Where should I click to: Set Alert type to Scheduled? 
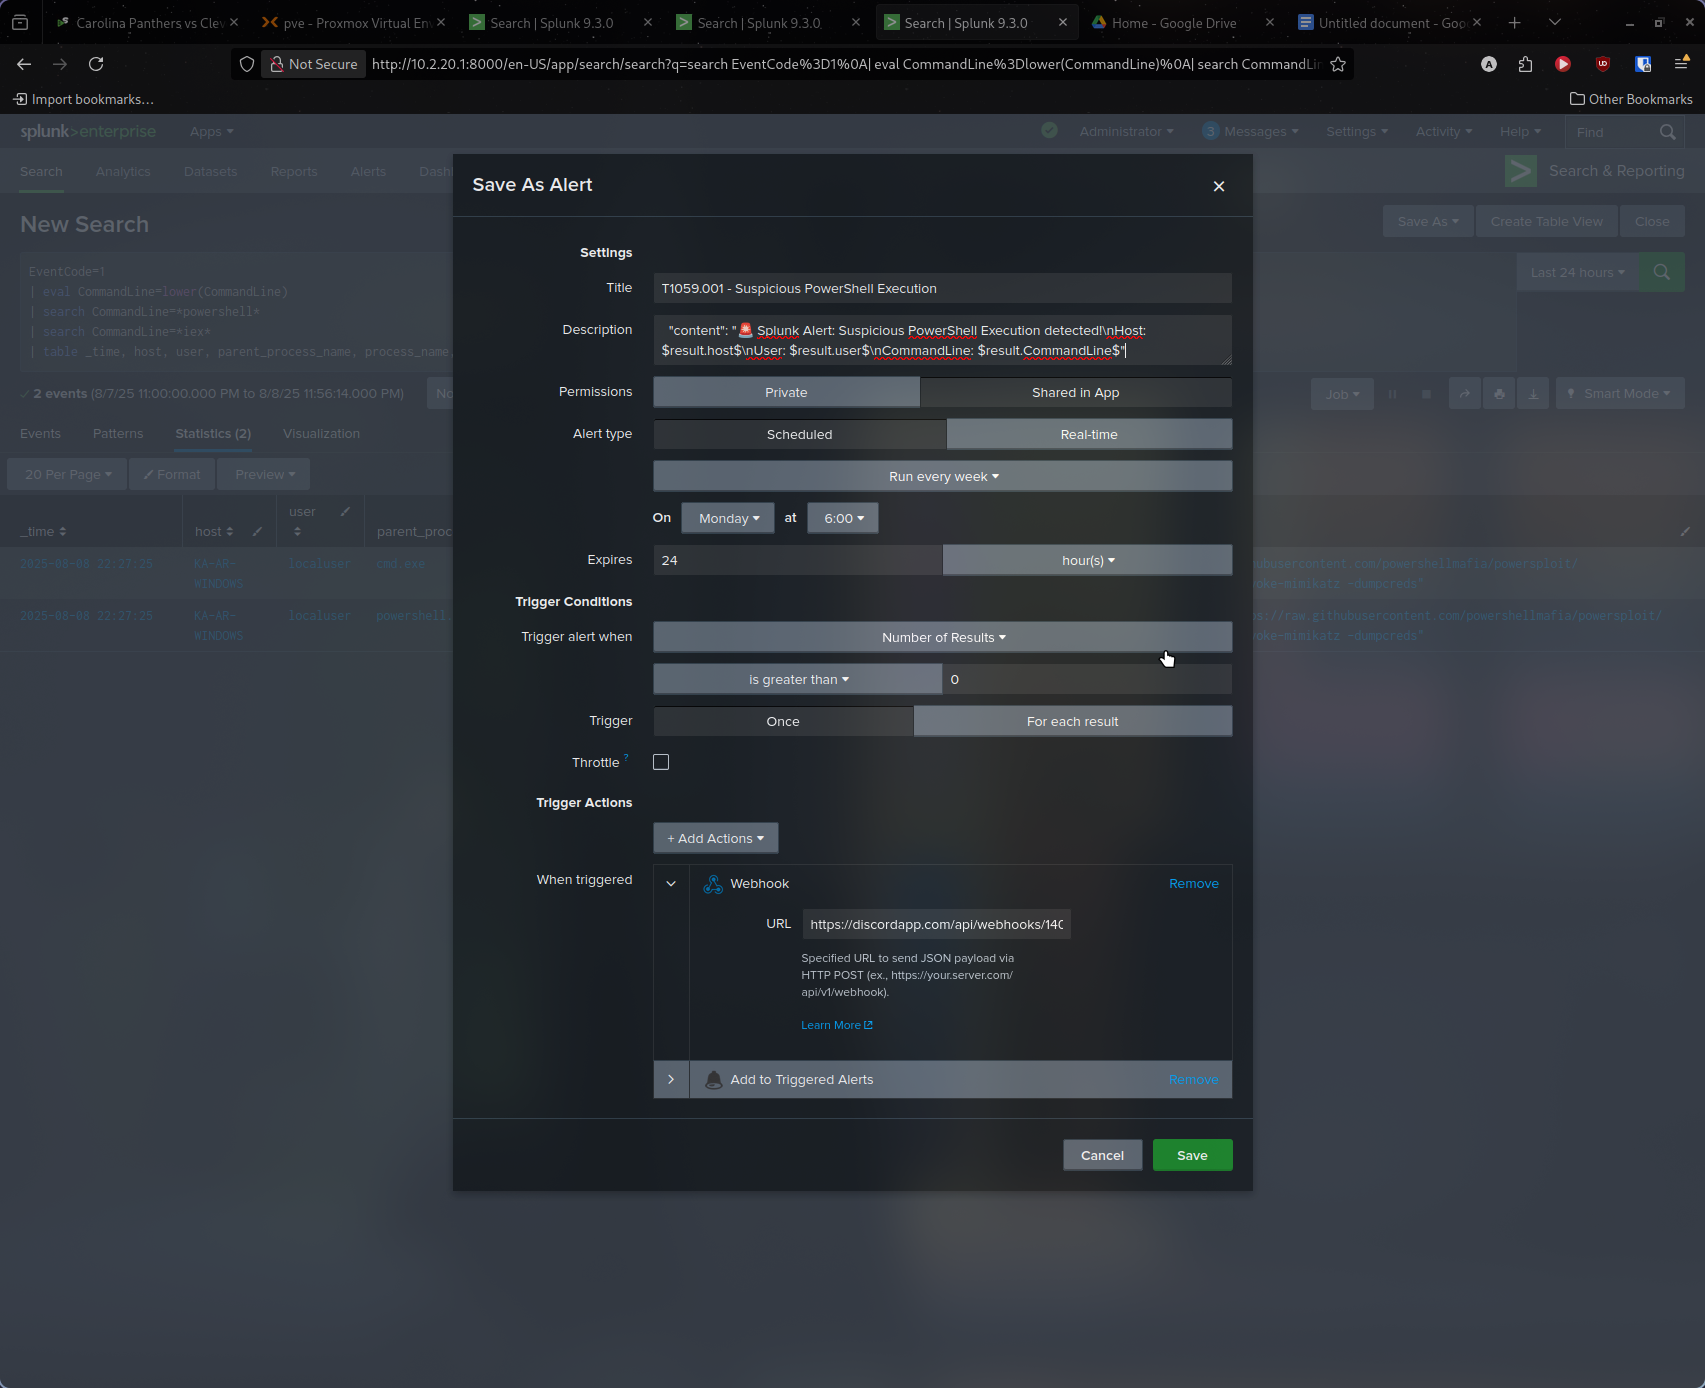pos(799,435)
